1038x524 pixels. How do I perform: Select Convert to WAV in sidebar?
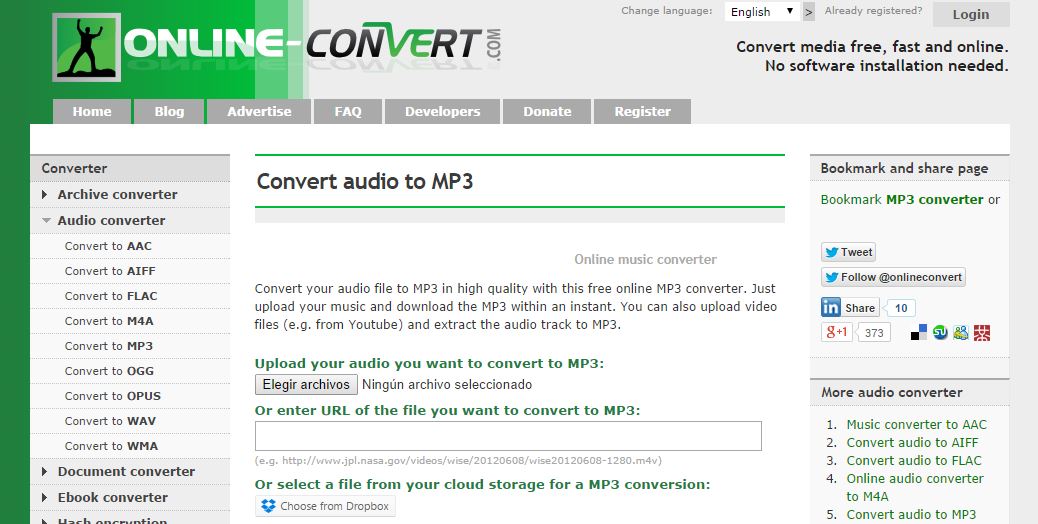110,421
